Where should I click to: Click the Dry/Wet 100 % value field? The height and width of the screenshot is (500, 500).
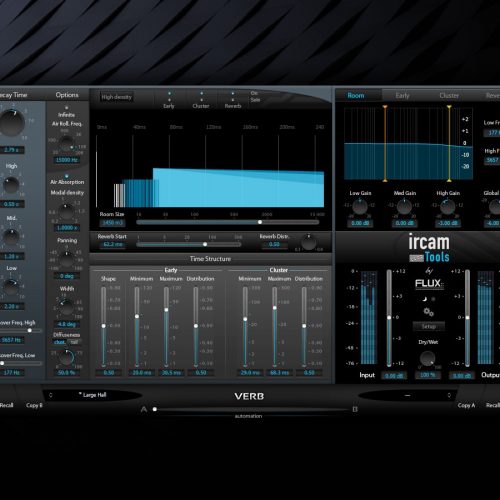click(428, 376)
